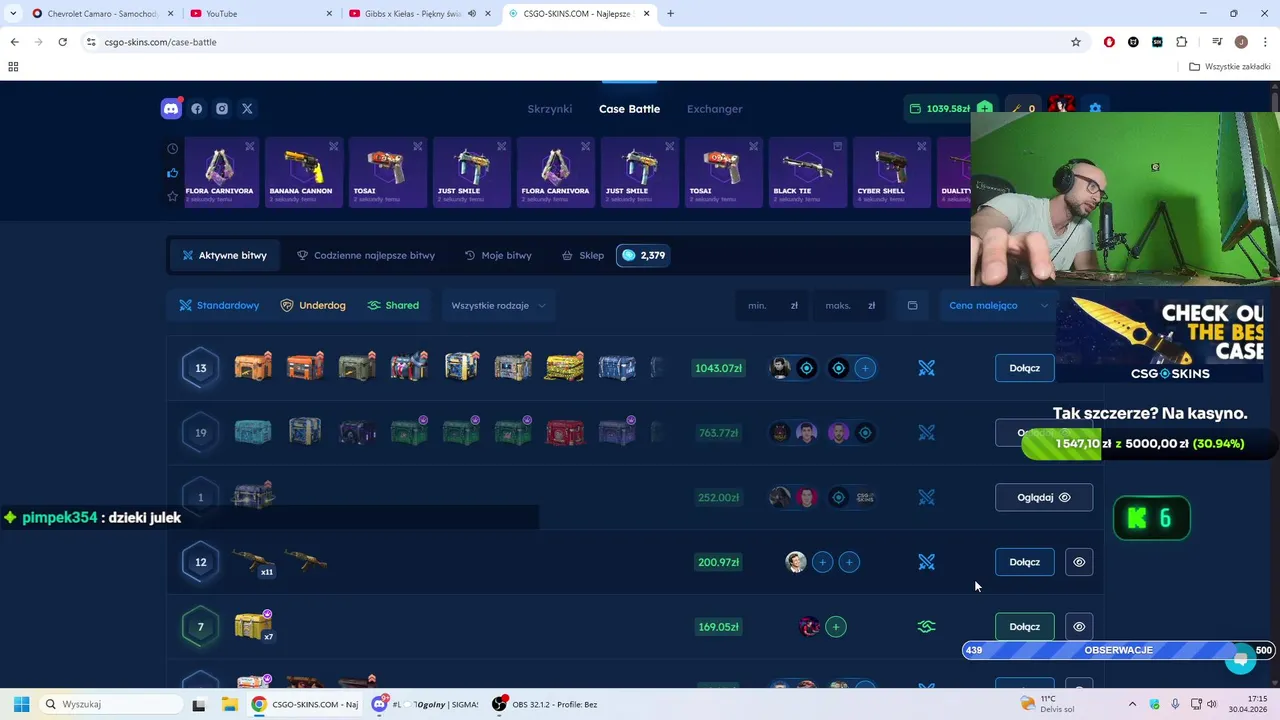1280x720 pixels.
Task: Click the maks. price input field
Action: pos(850,305)
